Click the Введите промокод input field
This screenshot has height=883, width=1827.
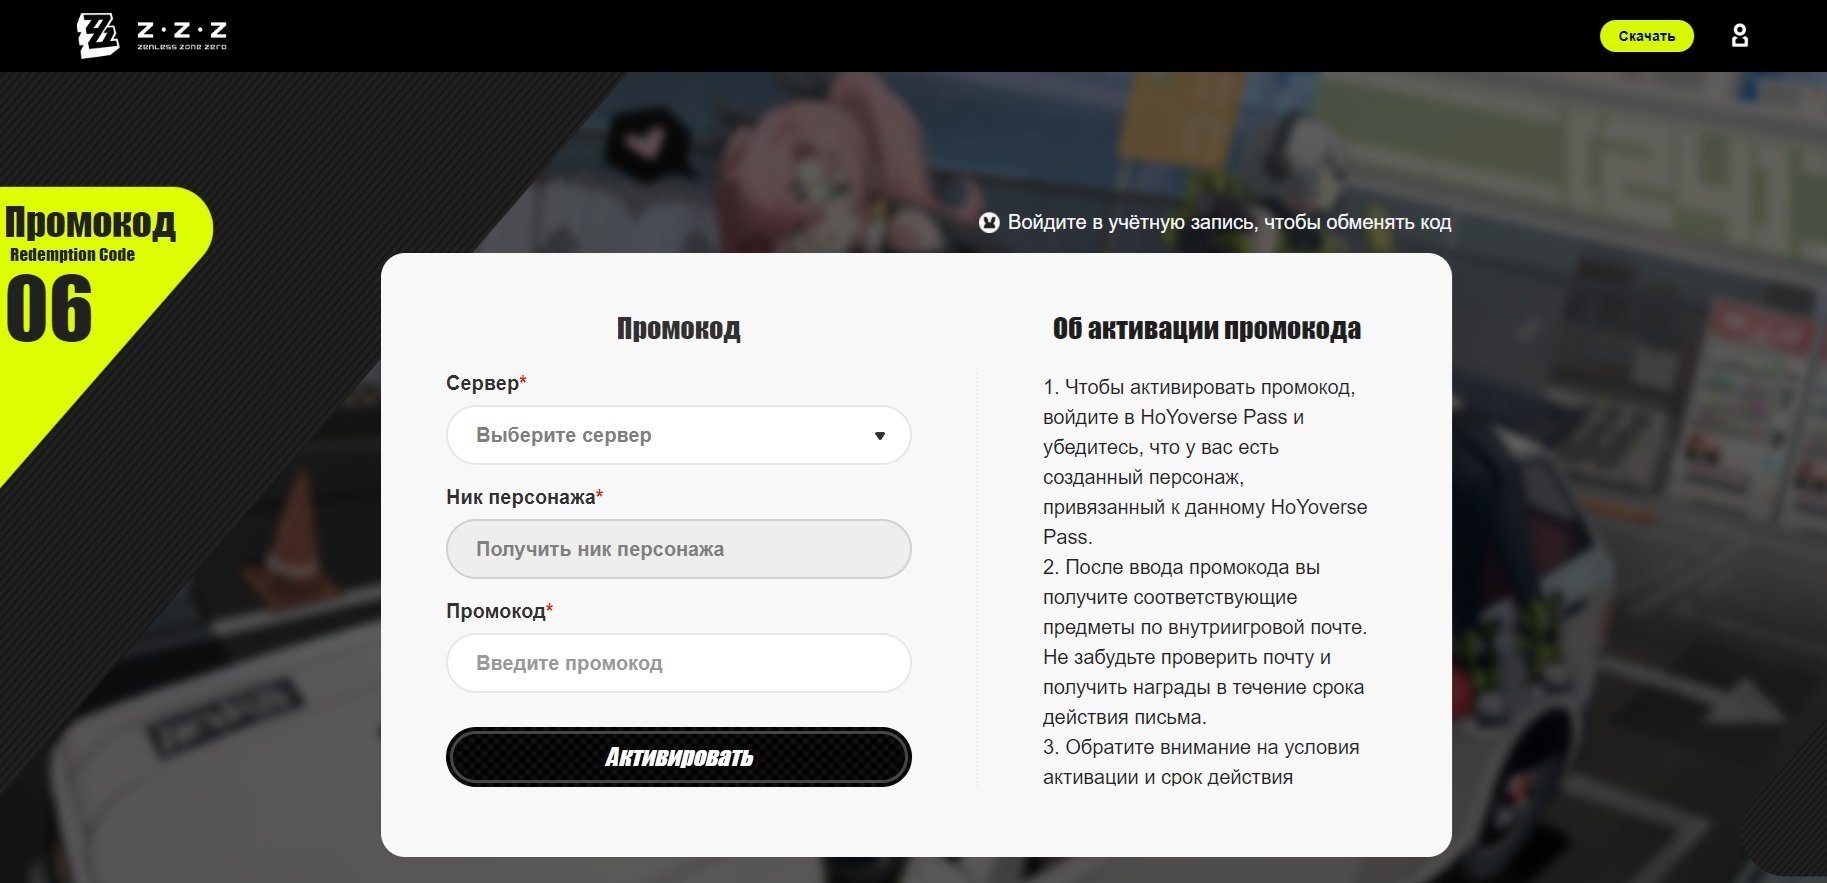pos(678,663)
